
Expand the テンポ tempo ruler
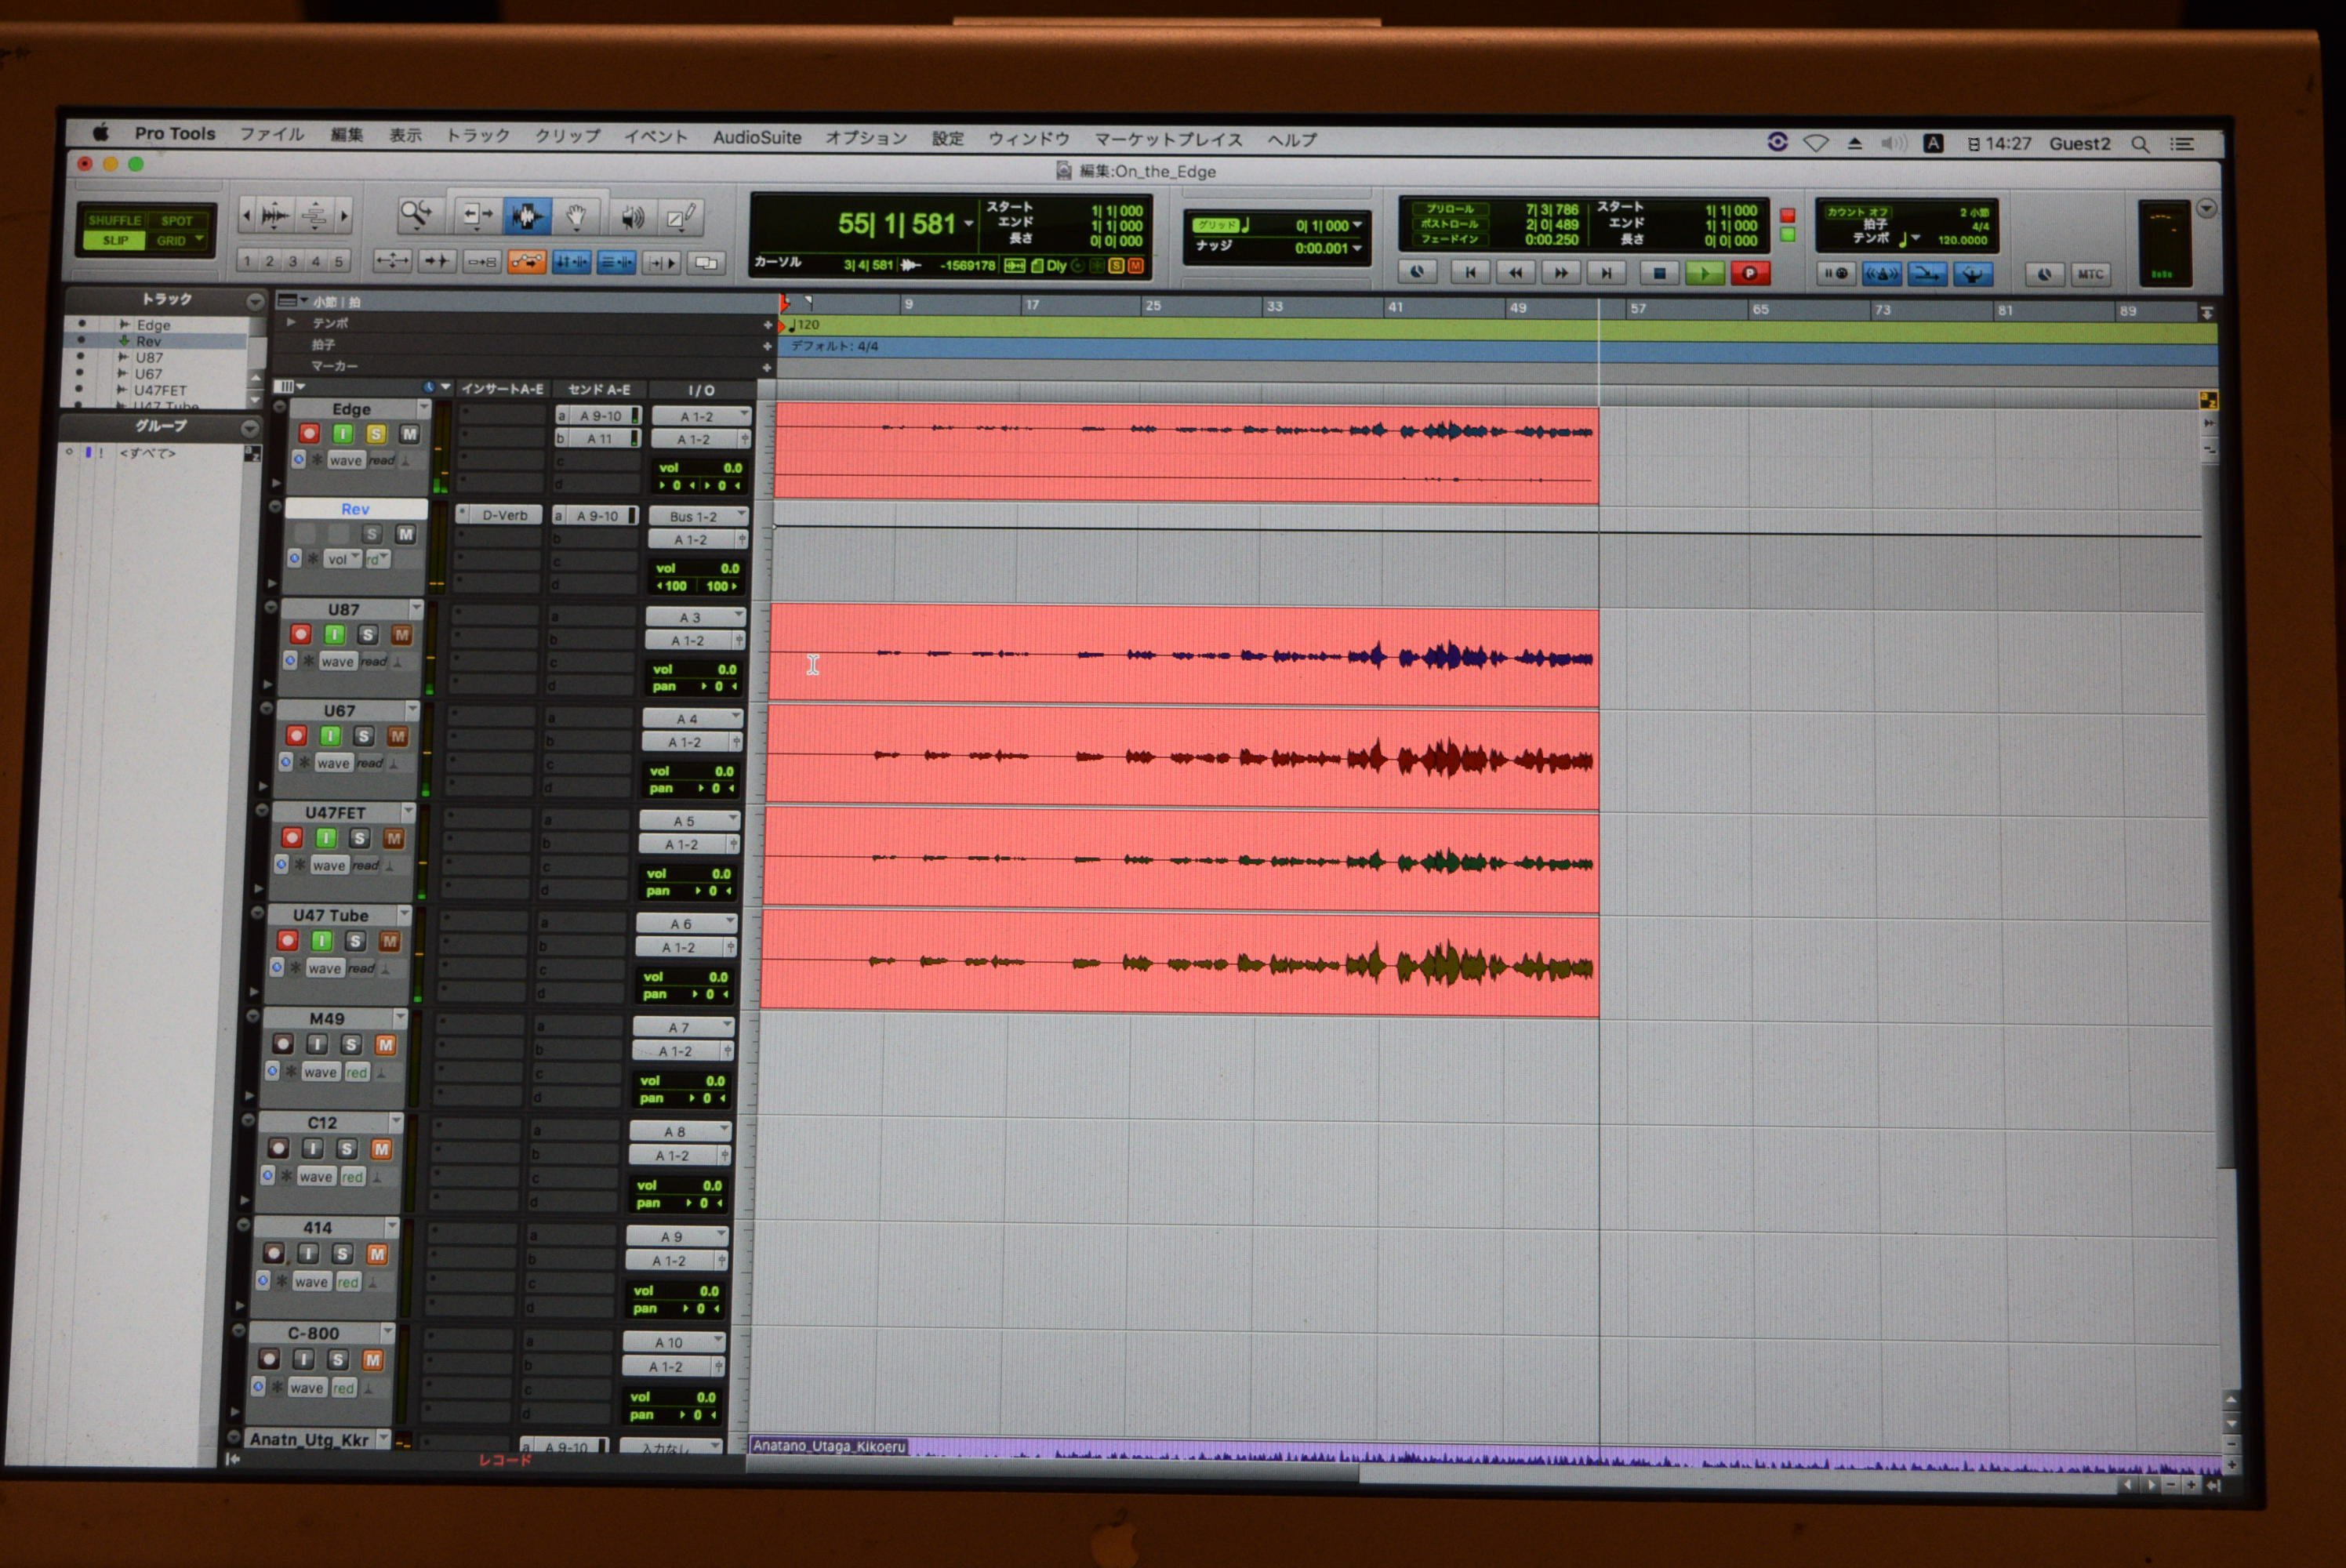[291, 323]
